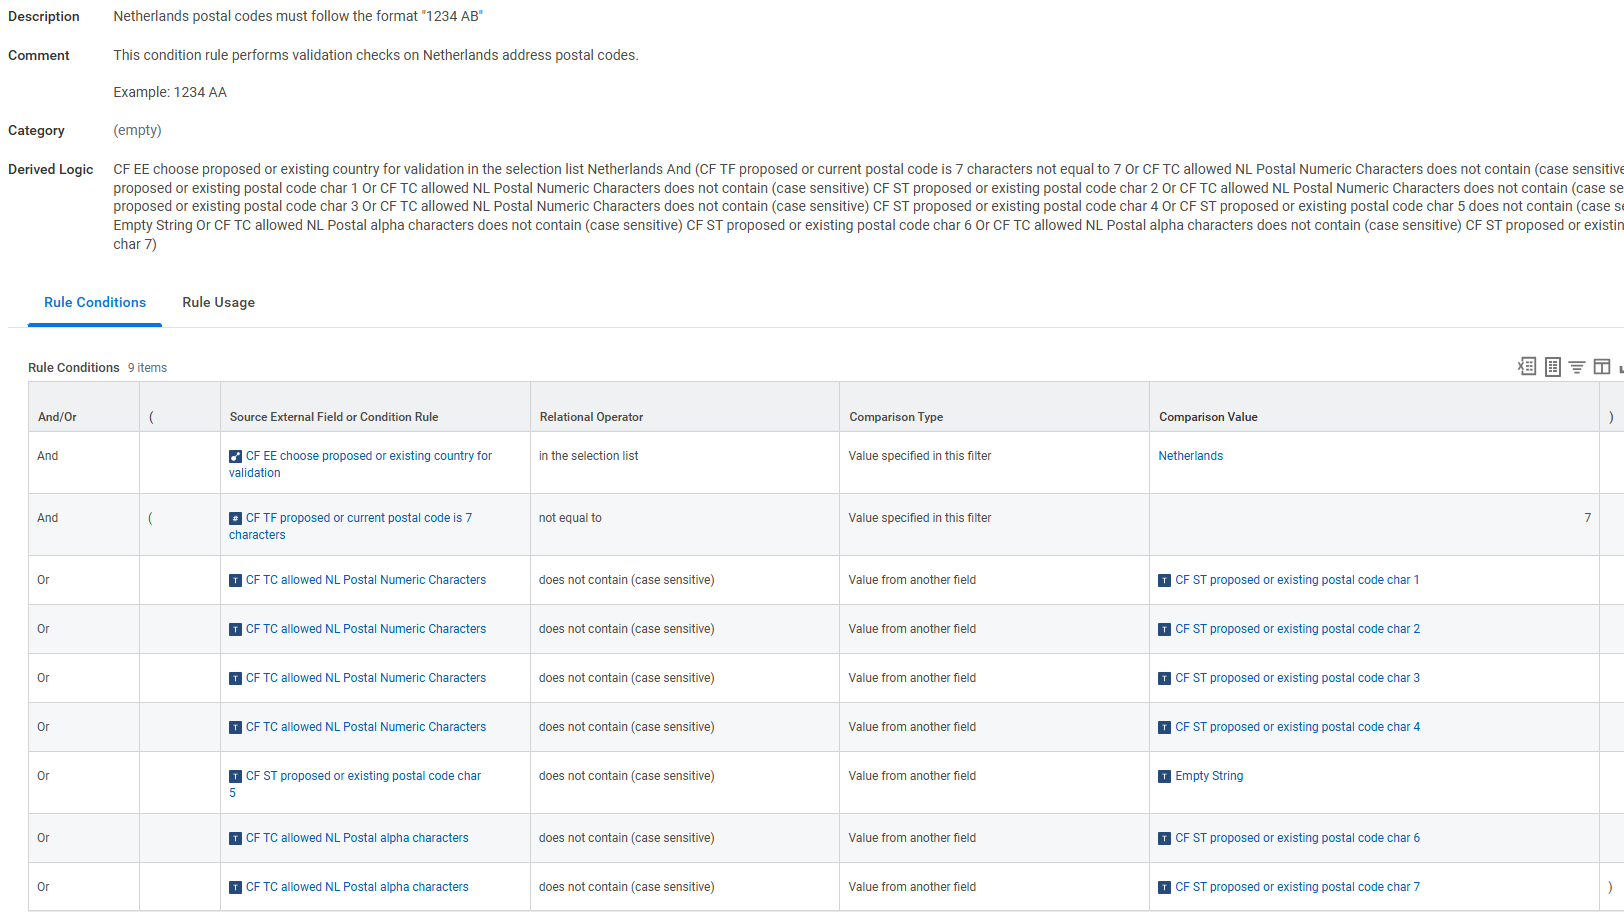
Task: Switch to the Rule Usage tab
Action: (218, 302)
